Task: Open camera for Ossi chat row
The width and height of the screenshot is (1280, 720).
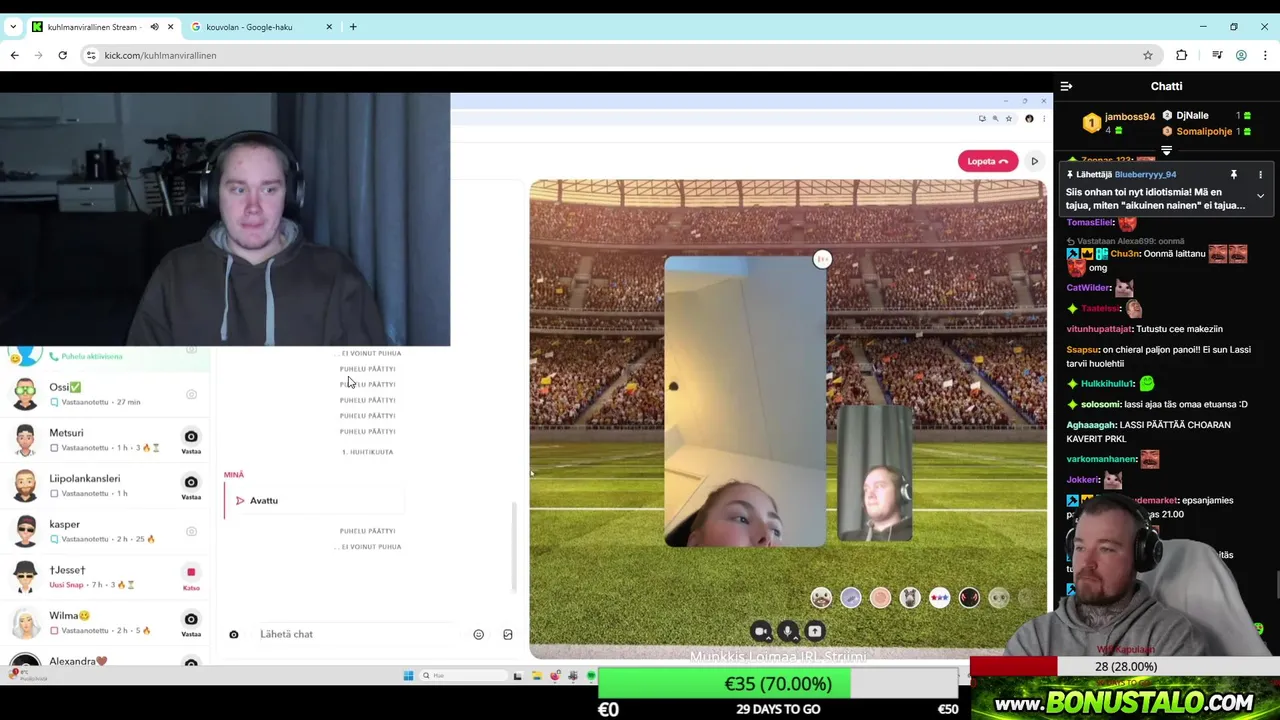Action: click(191, 394)
